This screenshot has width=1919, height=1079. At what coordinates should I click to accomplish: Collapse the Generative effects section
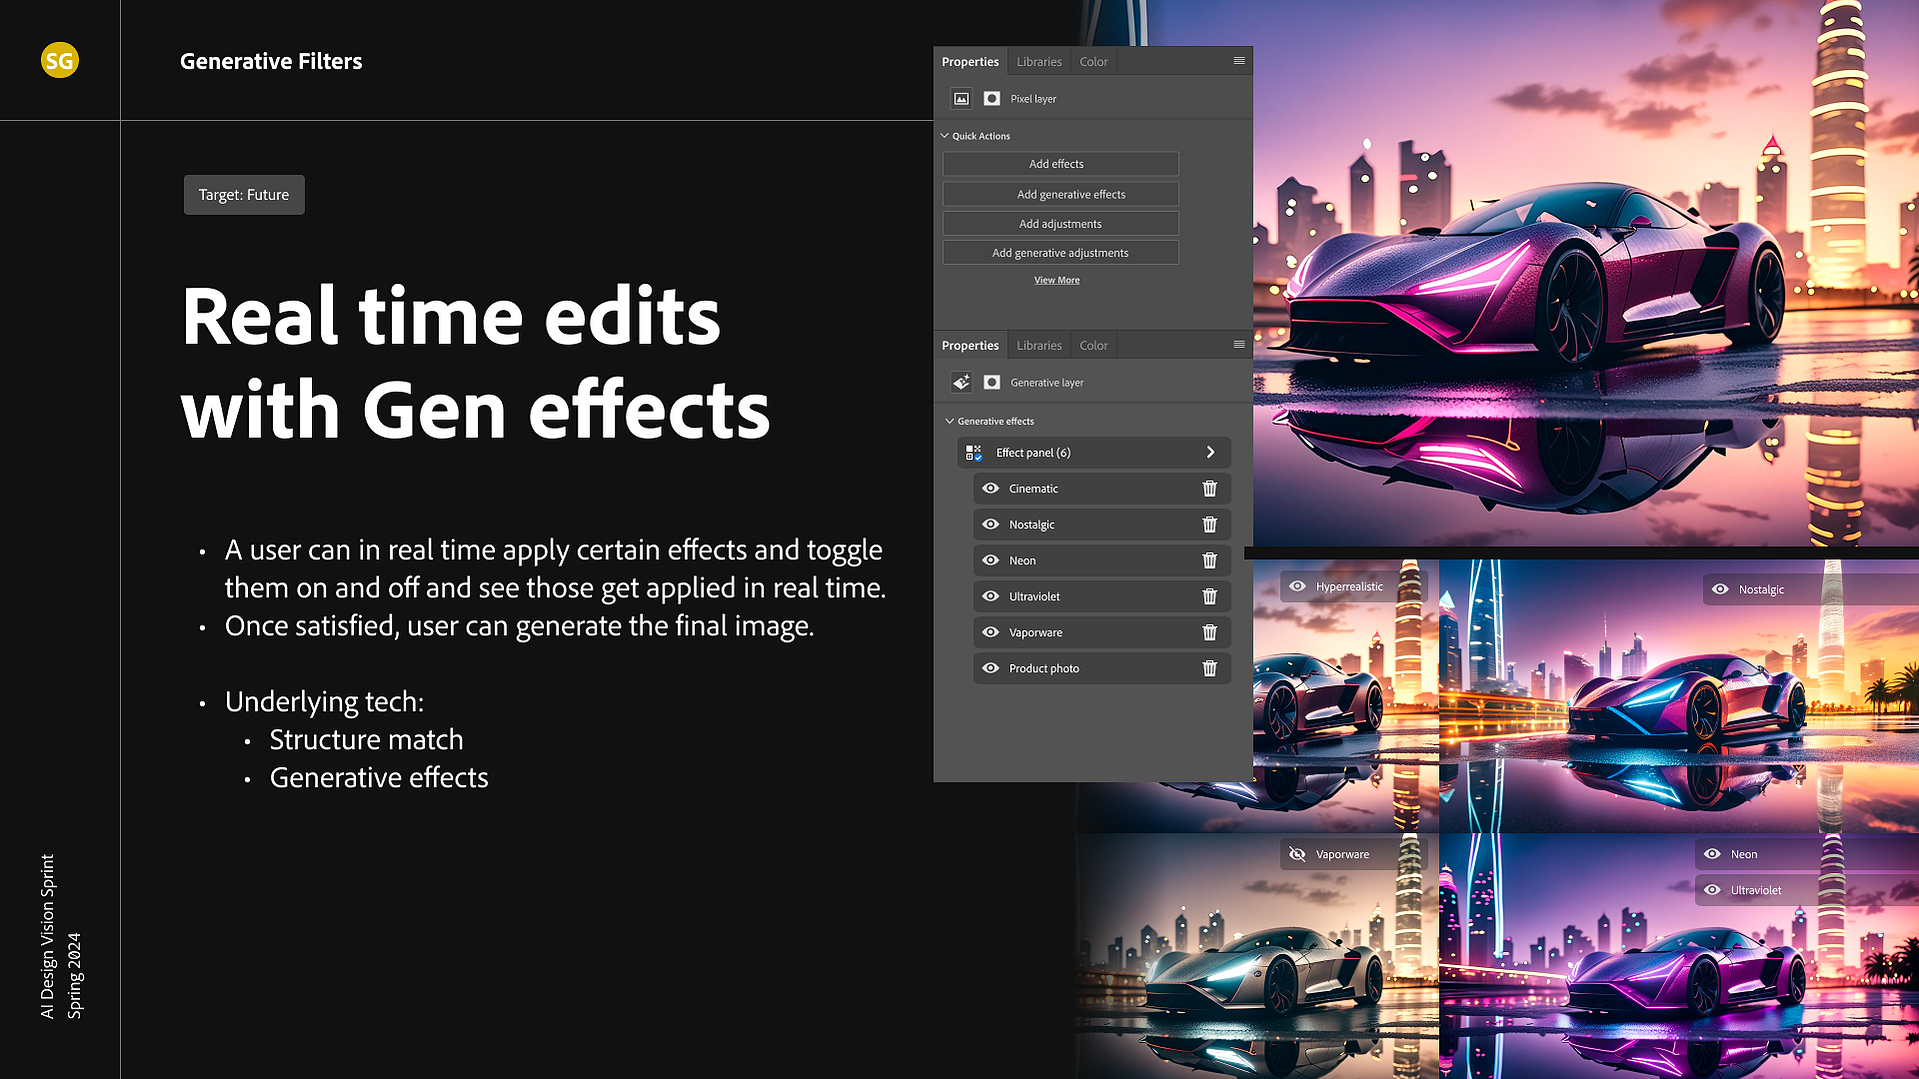(949, 422)
